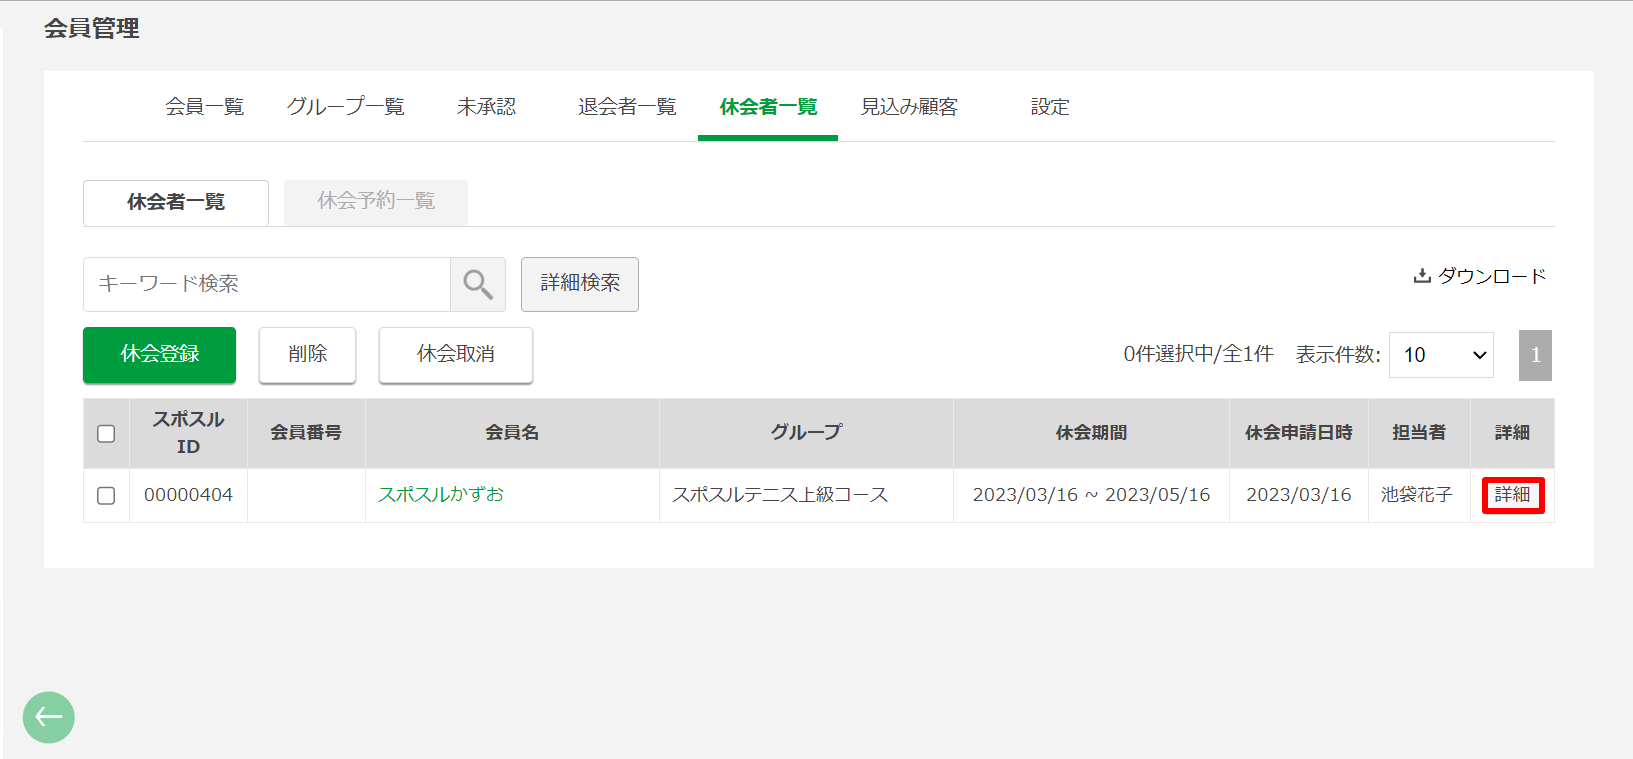The height and width of the screenshot is (759, 1633).
Task: Open the グループ一覧 tab
Action: (x=346, y=107)
